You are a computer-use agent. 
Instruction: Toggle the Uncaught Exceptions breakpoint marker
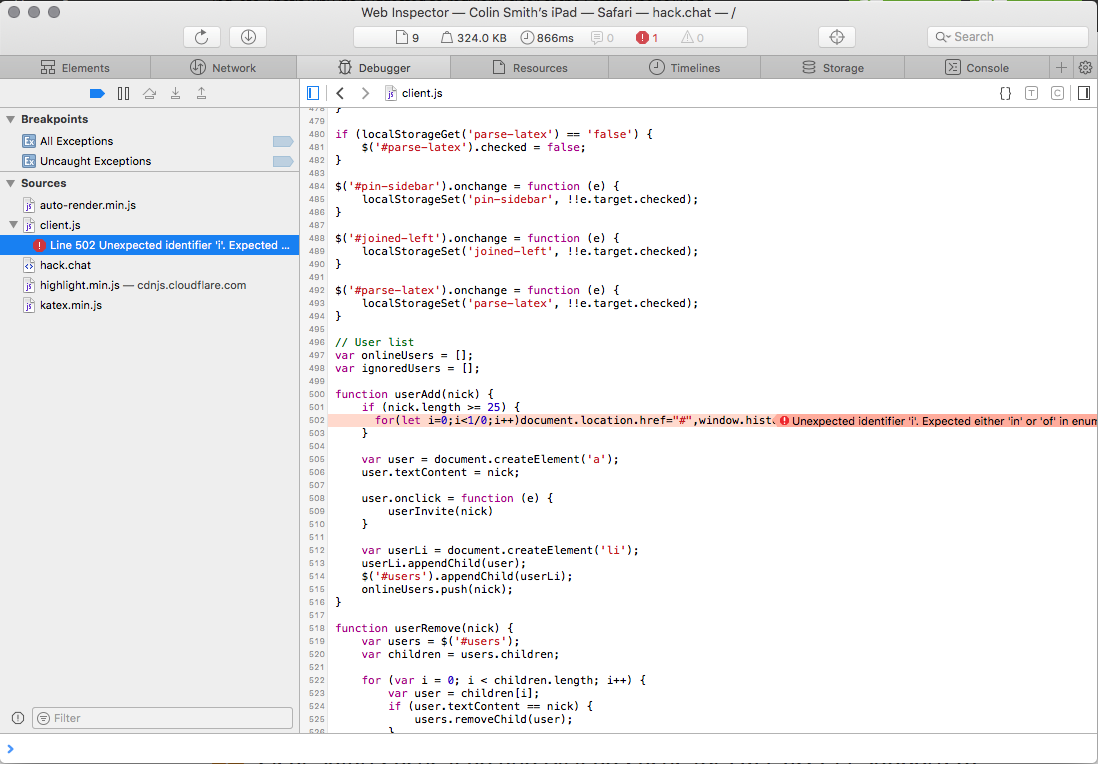tap(283, 161)
